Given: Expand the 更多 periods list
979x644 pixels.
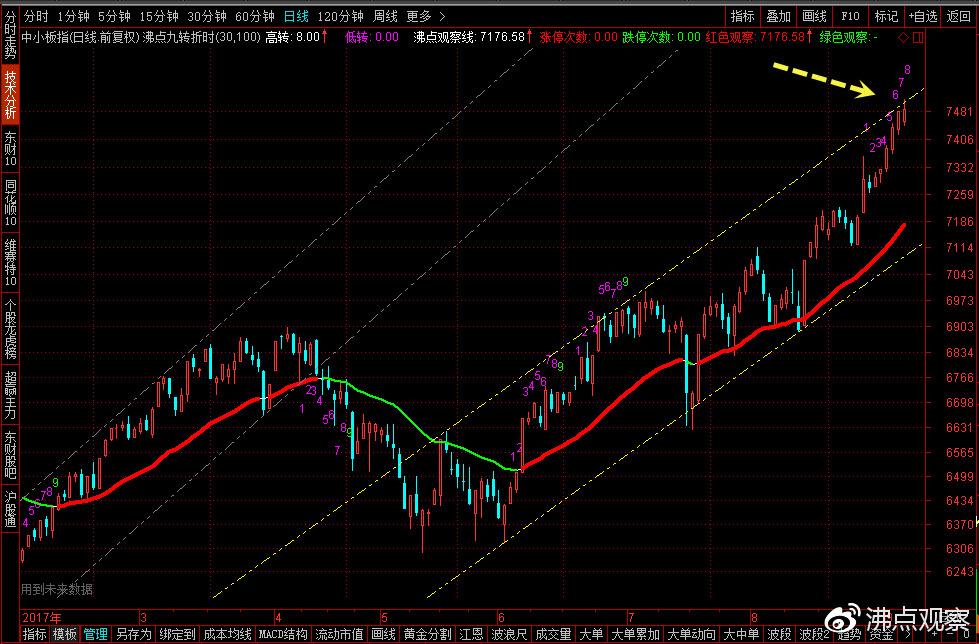Looking at the screenshot, I should (425, 16).
